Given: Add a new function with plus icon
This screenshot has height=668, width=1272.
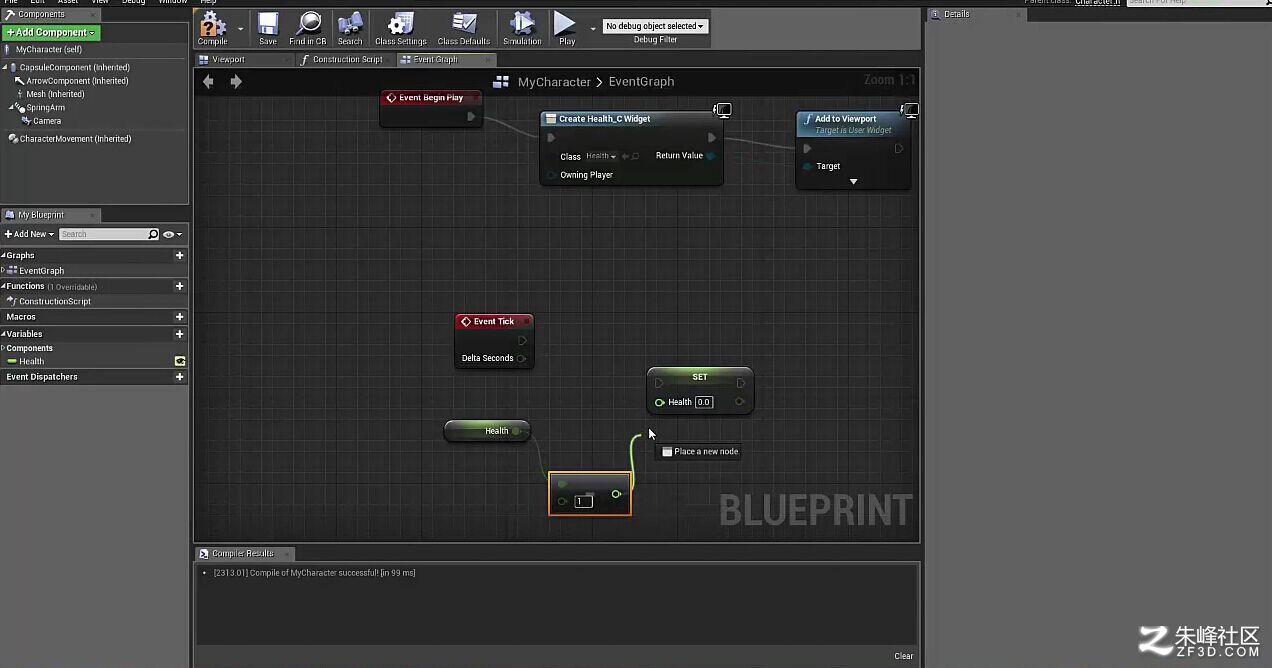Looking at the screenshot, I should [x=180, y=286].
